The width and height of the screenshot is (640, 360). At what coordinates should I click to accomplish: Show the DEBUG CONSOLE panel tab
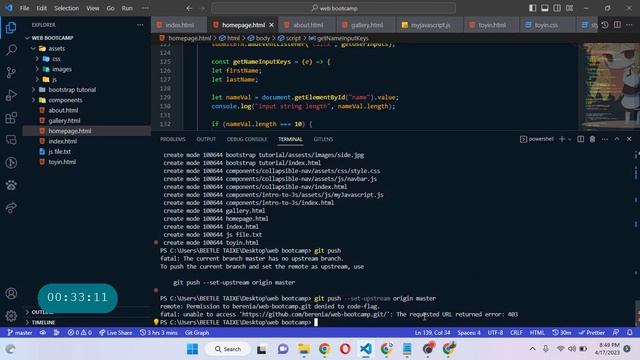[x=247, y=139]
